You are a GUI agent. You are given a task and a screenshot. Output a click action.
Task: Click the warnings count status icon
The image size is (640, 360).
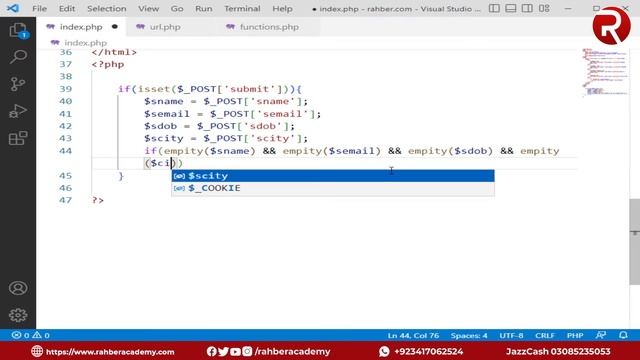[41, 335]
